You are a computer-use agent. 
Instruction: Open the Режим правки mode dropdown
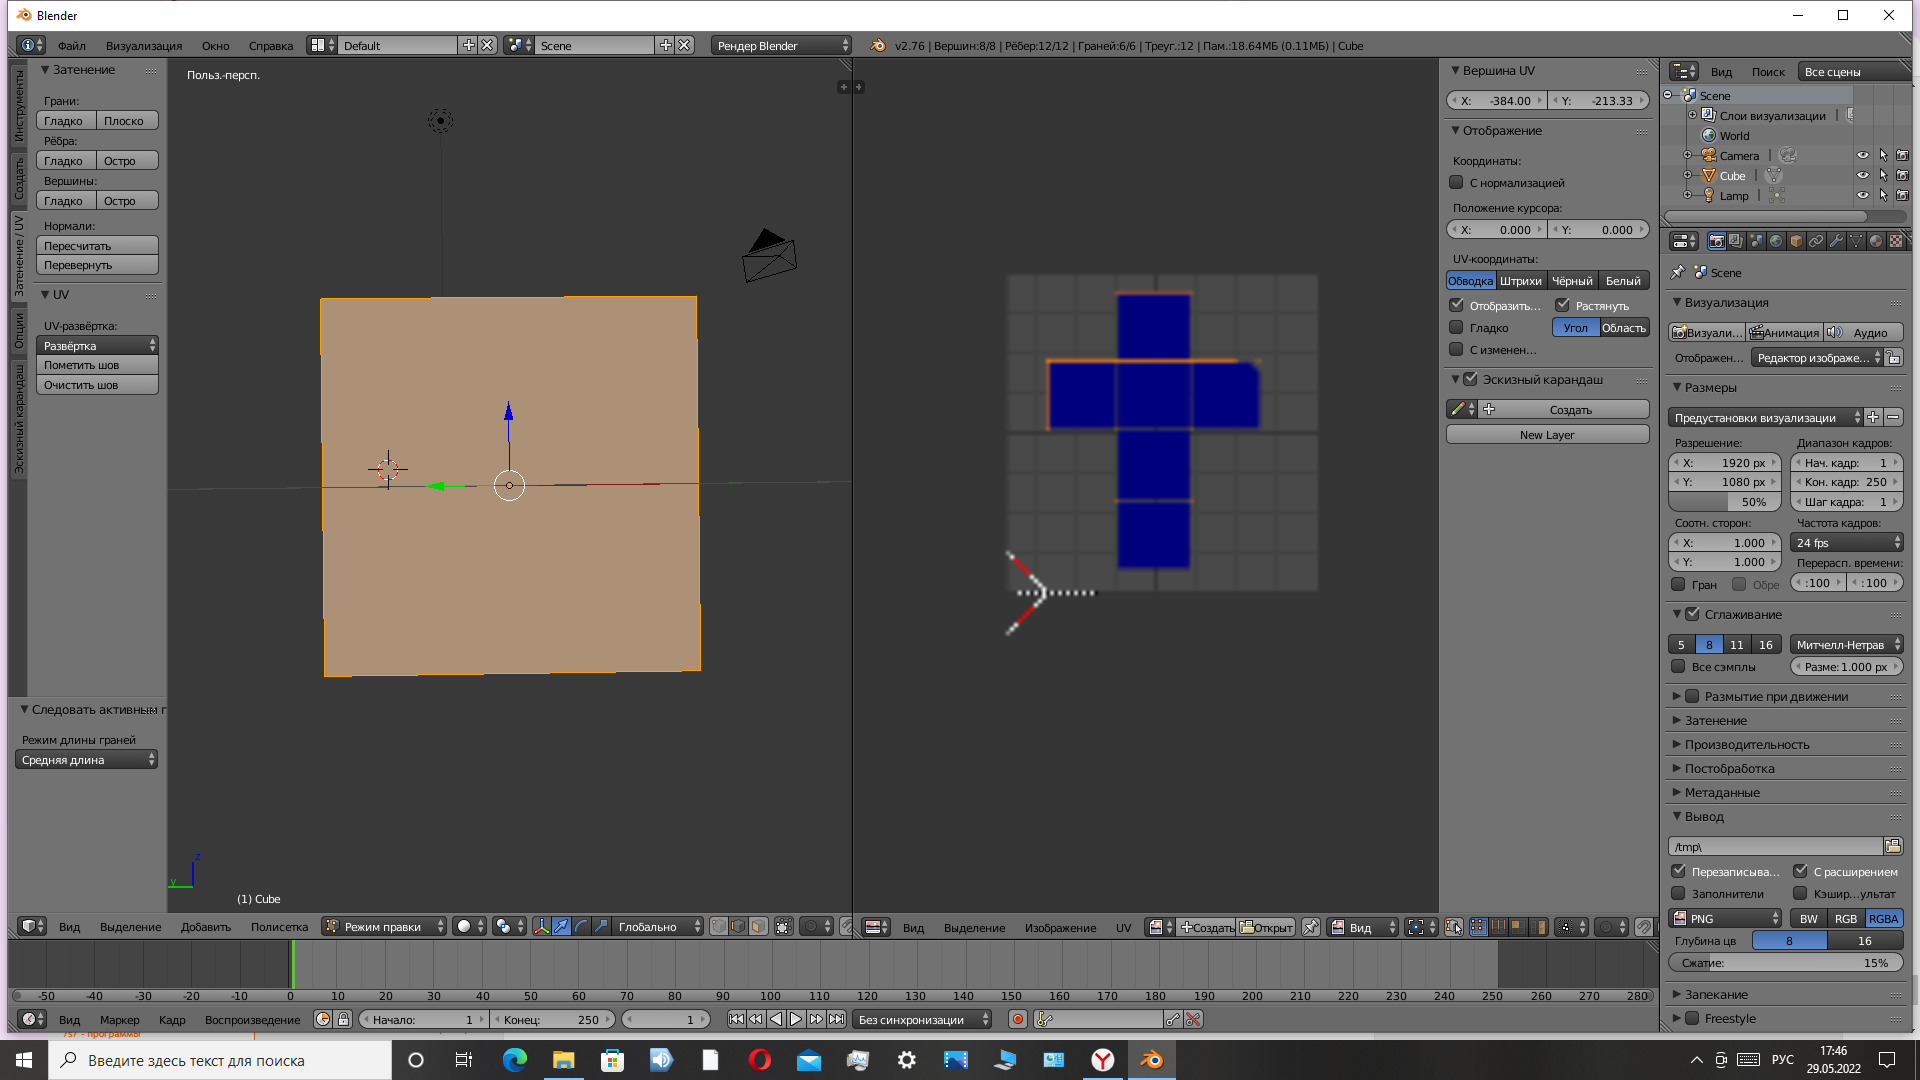click(384, 927)
